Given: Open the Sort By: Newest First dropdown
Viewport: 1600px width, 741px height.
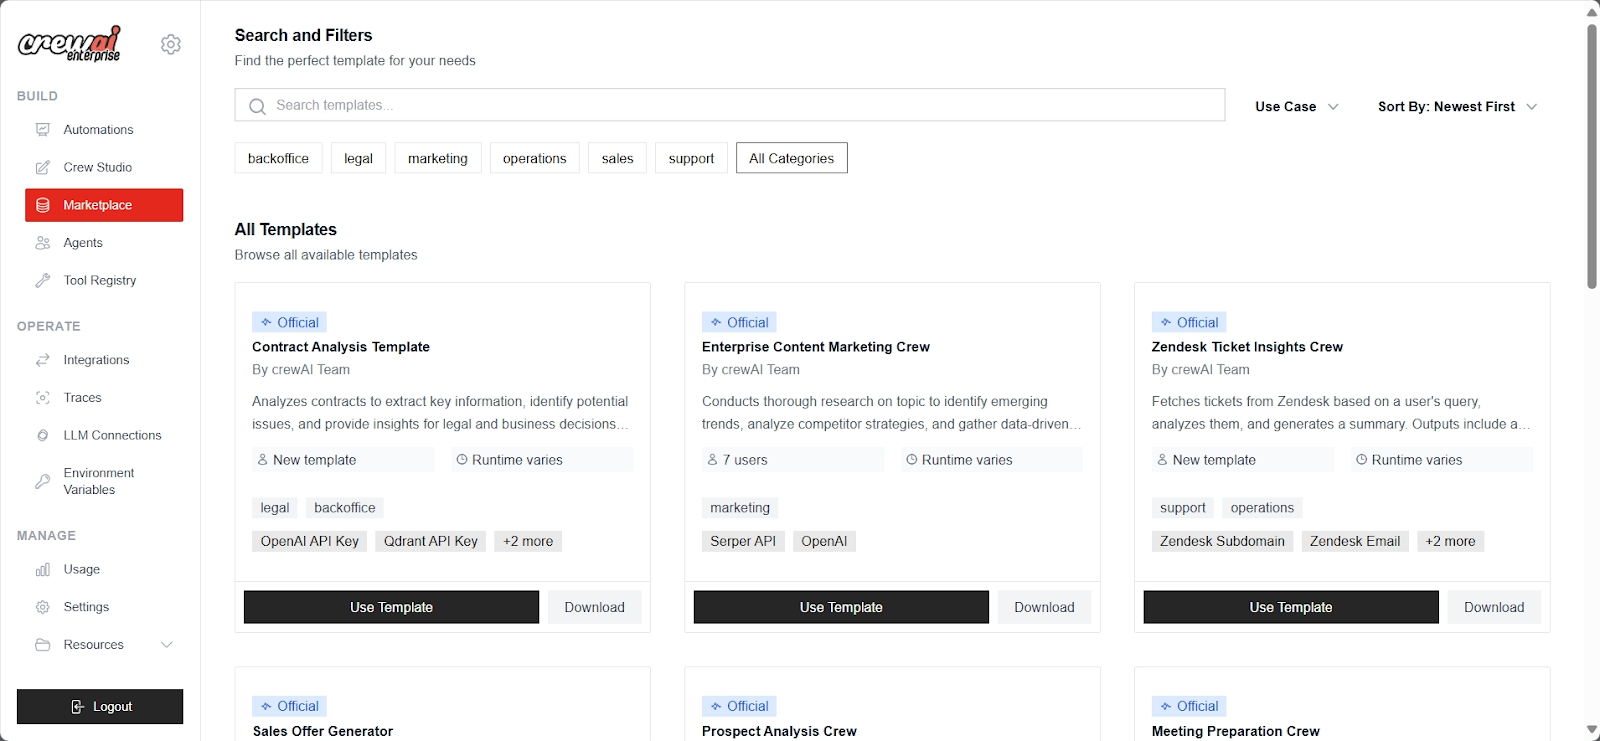Looking at the screenshot, I should pyautogui.click(x=1457, y=107).
